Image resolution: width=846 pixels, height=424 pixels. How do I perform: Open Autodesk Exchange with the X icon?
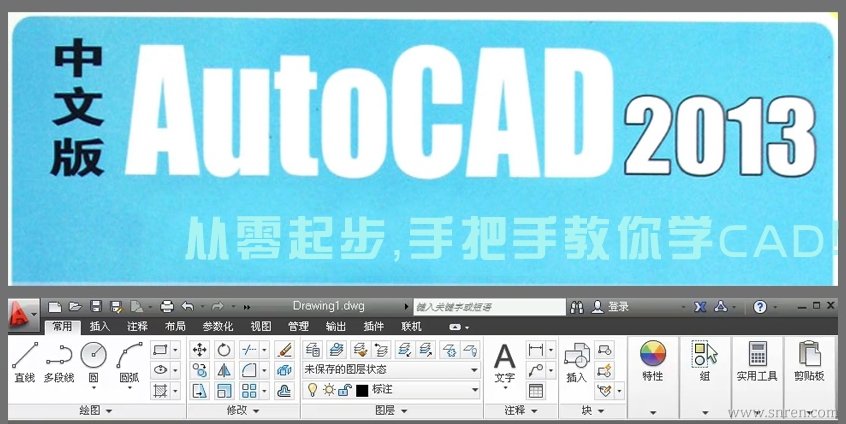click(700, 307)
